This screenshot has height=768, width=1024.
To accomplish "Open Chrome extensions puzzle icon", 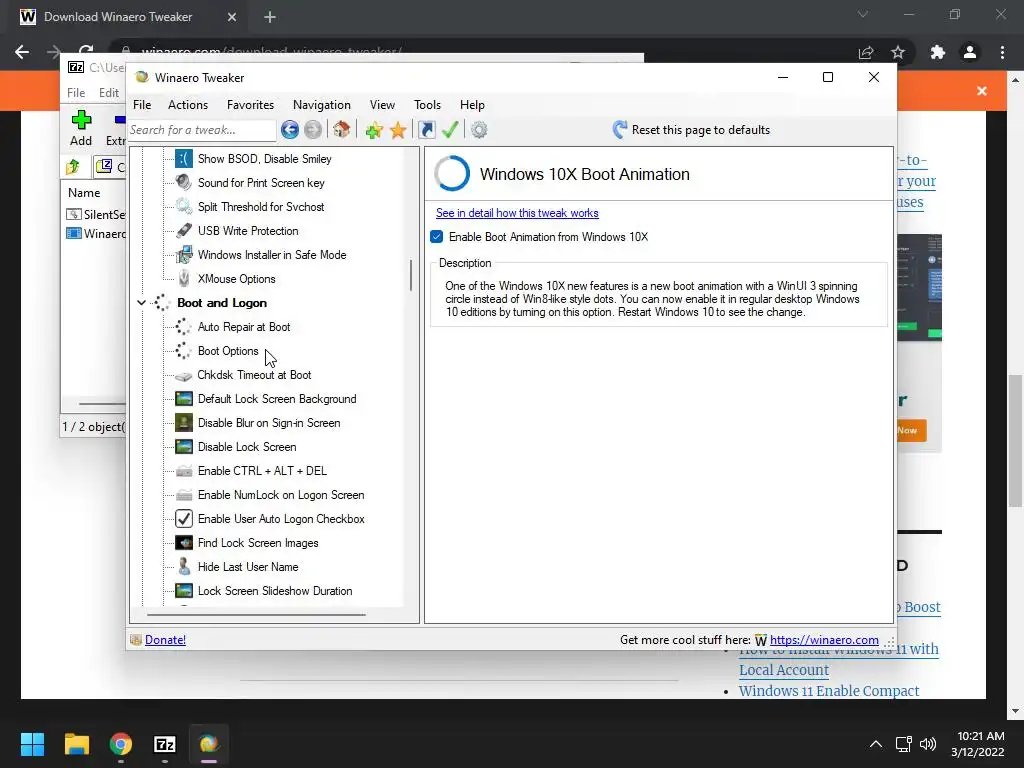I will (x=938, y=52).
